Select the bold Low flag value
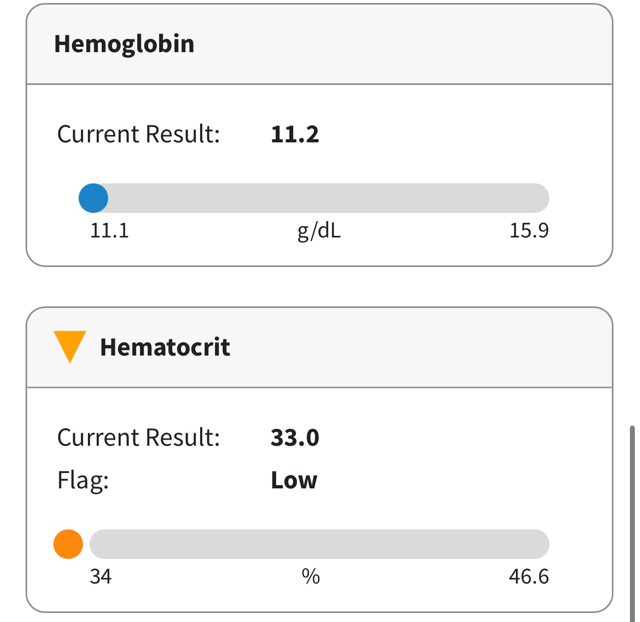Viewport: 640px width, 622px height. point(294,480)
